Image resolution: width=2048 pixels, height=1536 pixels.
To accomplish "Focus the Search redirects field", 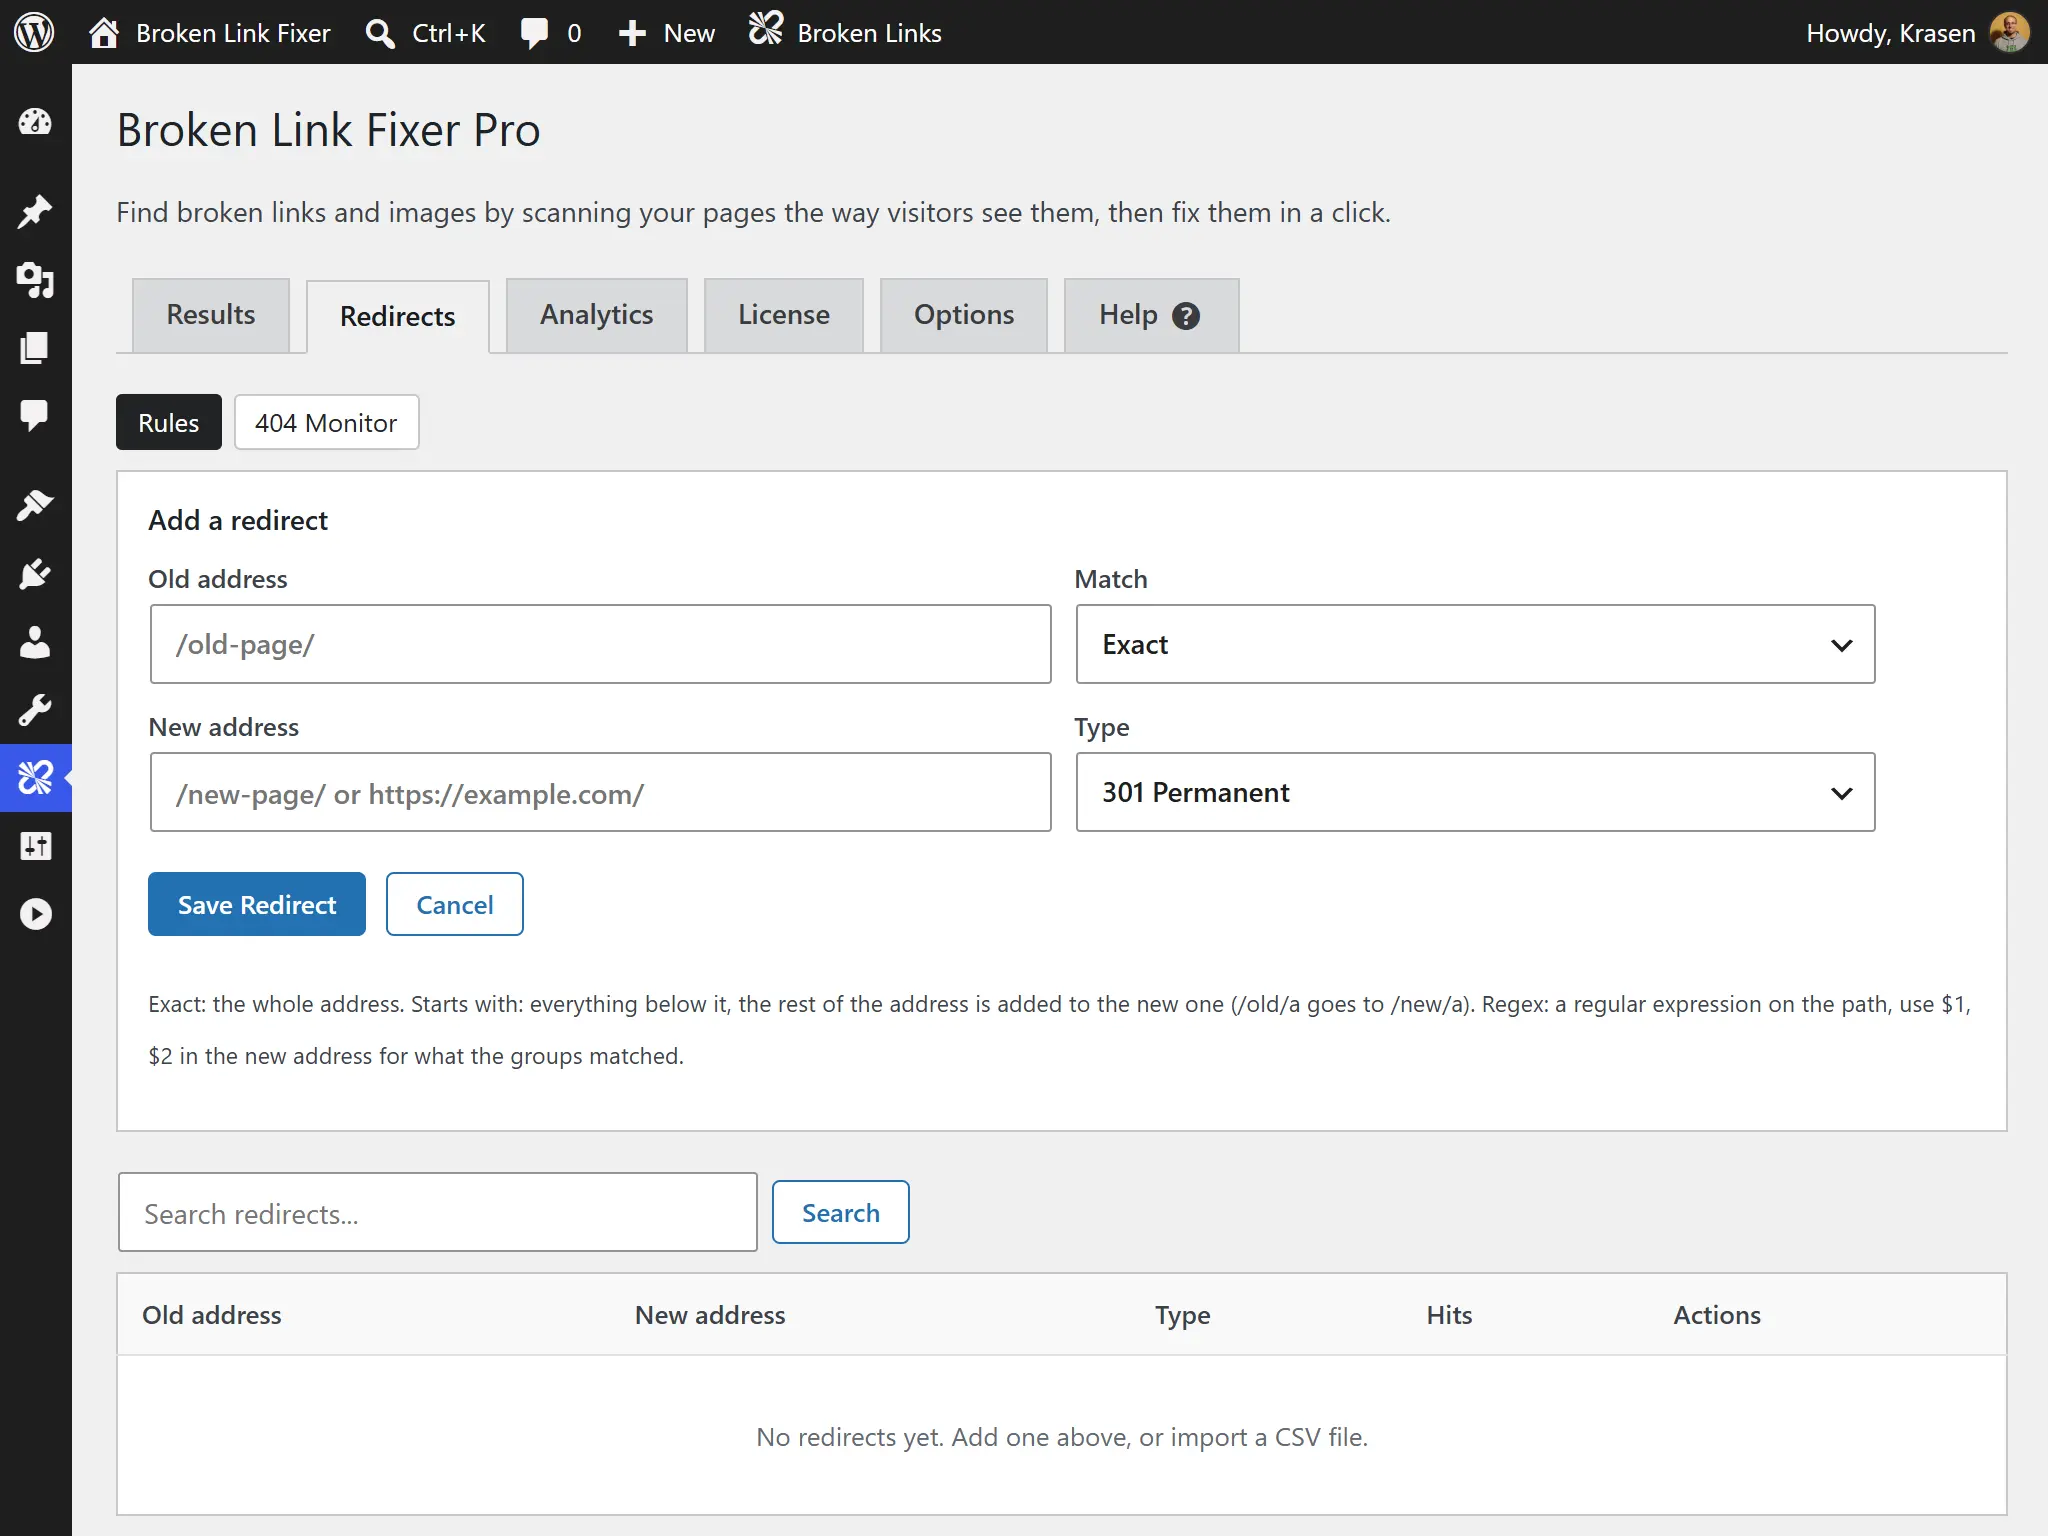I will [x=438, y=1212].
